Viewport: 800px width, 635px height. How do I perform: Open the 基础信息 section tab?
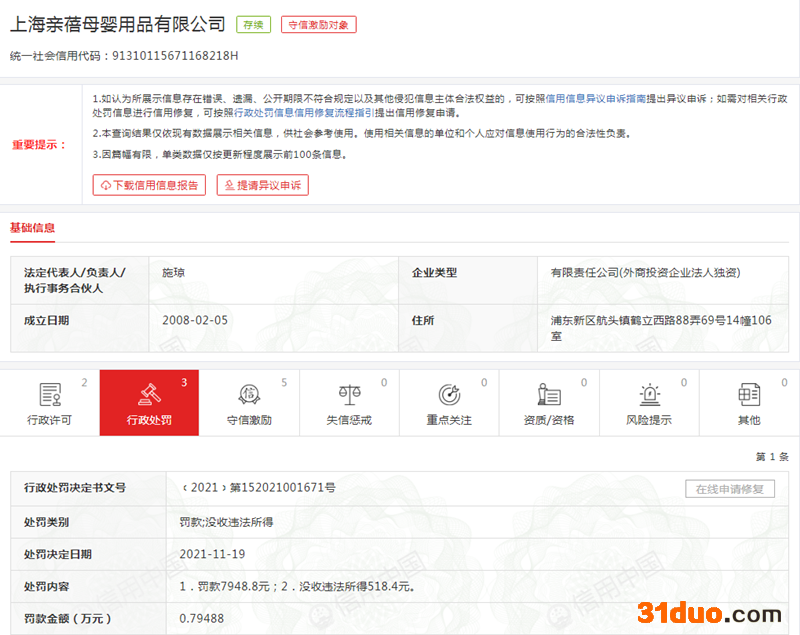pyautogui.click(x=33, y=228)
